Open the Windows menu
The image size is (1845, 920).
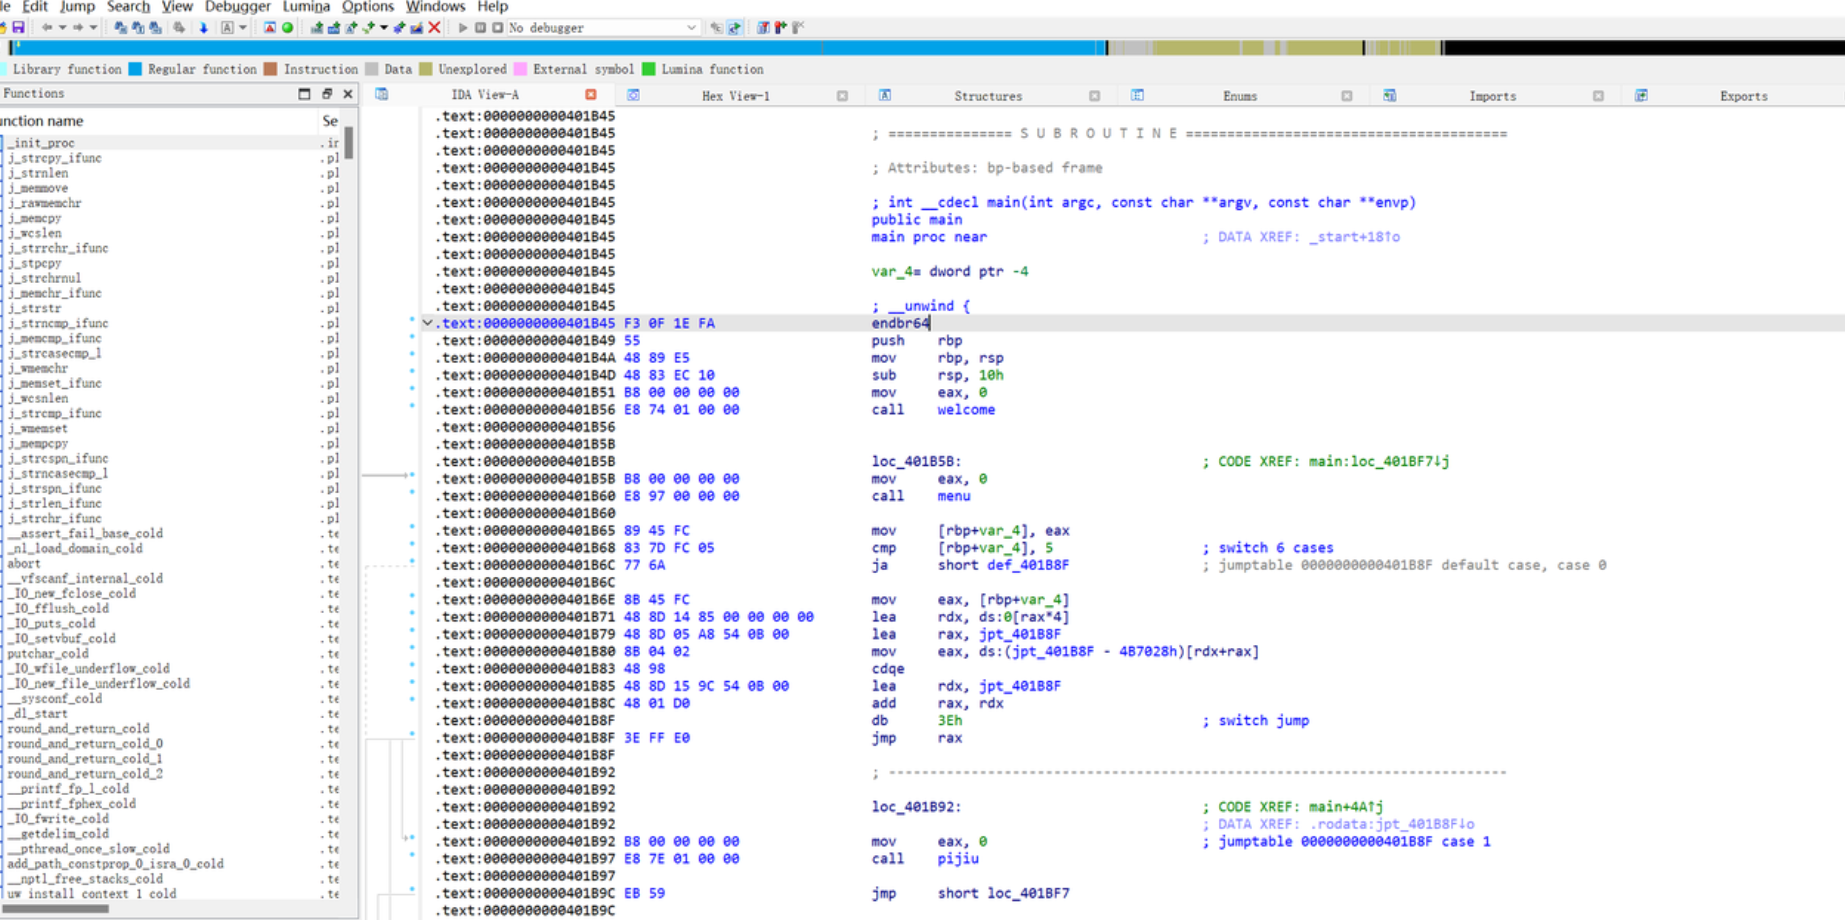(435, 7)
